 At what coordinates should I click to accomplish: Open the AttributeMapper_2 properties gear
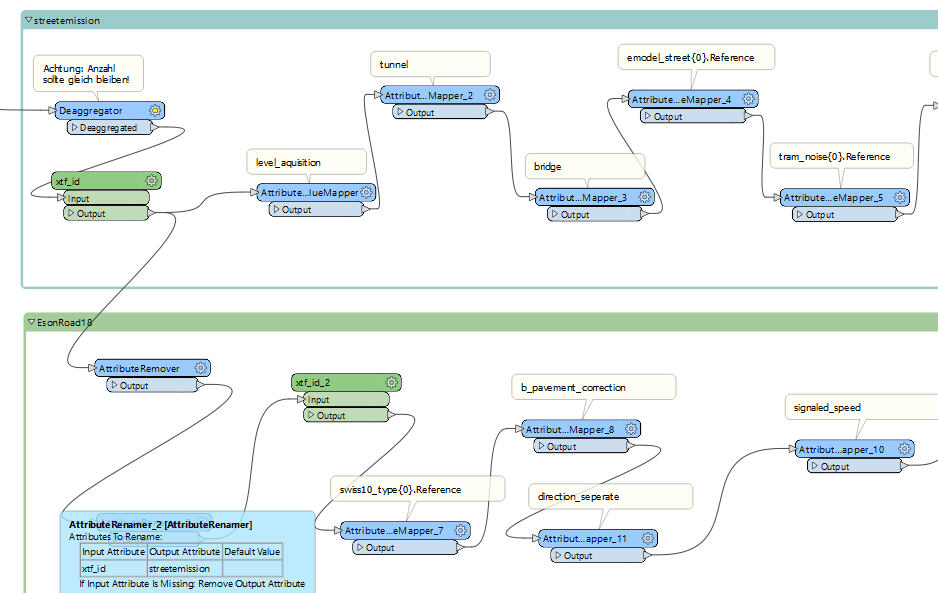[489, 94]
